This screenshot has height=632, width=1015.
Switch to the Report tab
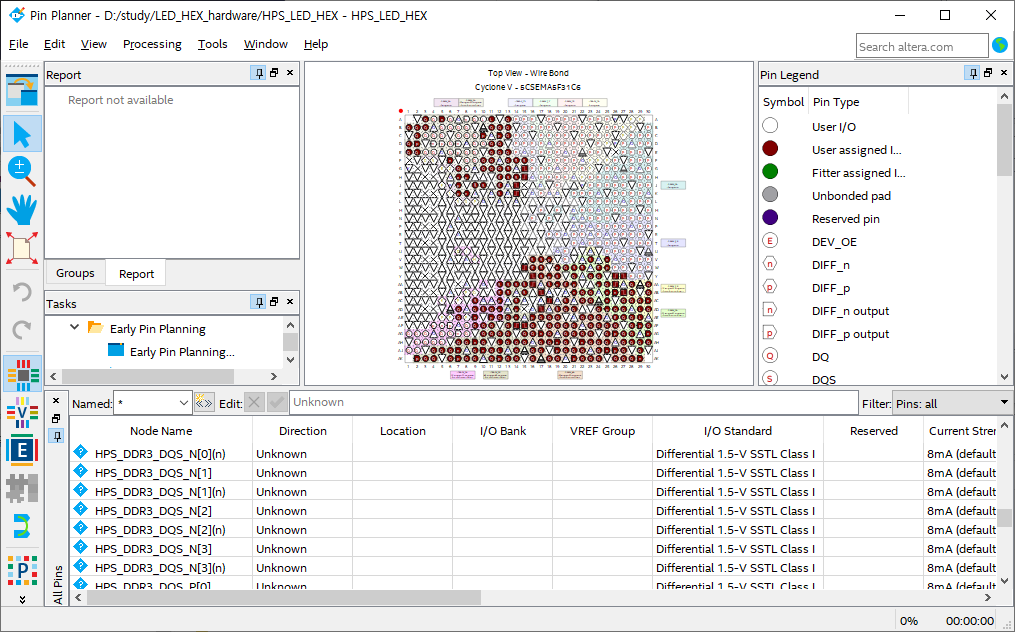[136, 273]
